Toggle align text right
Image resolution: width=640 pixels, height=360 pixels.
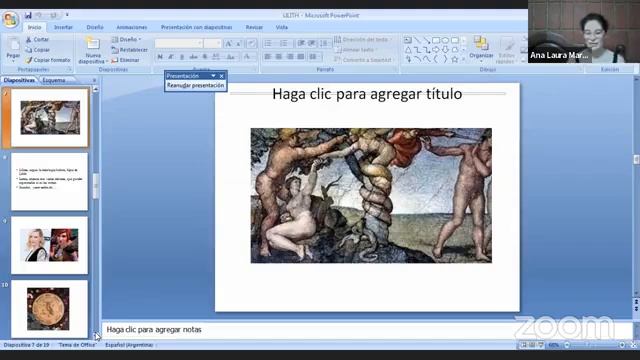tap(290, 57)
